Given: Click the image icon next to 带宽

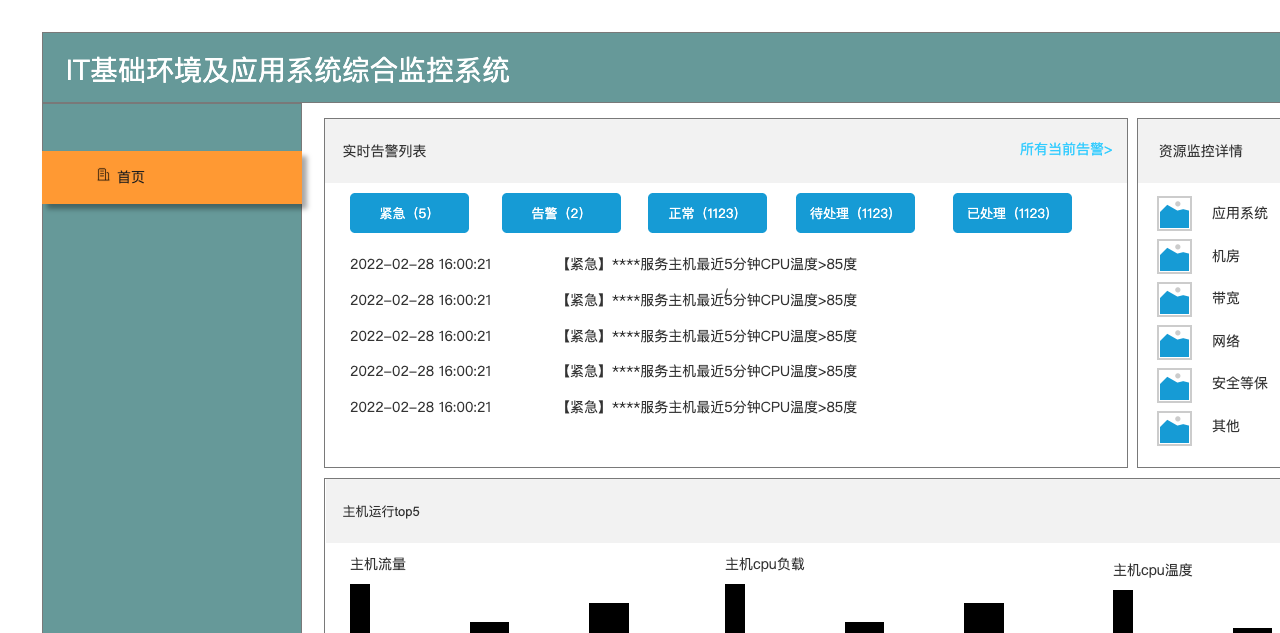Looking at the screenshot, I should point(1174,299).
